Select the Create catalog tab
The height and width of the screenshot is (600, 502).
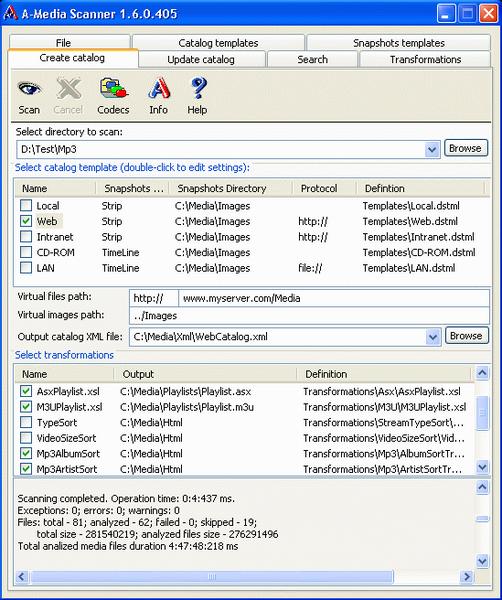[x=72, y=58]
